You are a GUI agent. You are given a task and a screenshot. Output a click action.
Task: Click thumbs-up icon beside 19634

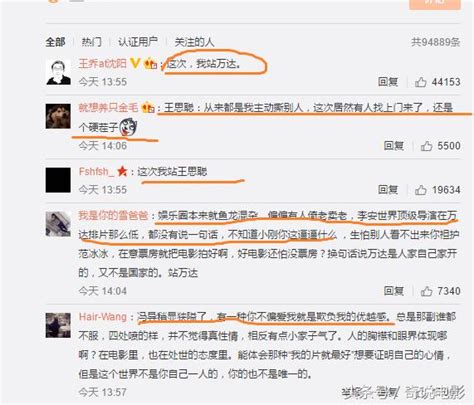(x=420, y=190)
